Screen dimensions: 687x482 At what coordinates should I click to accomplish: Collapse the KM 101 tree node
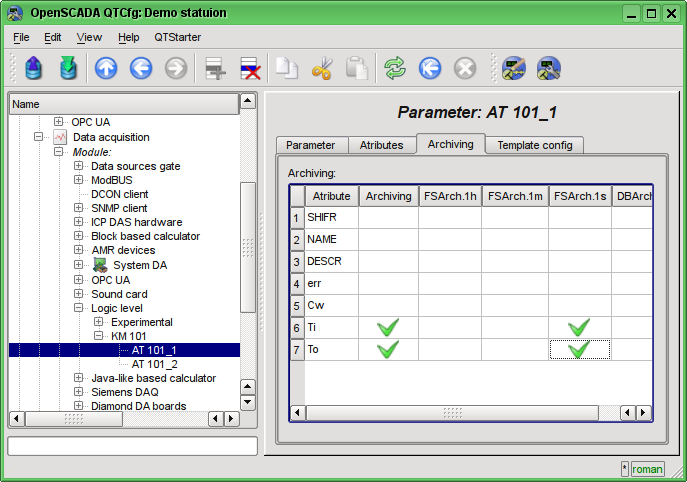pos(99,336)
